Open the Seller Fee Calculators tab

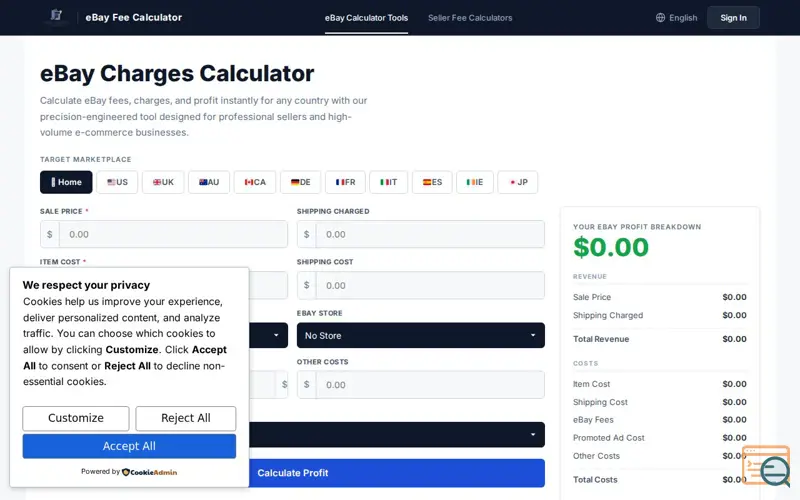[x=470, y=18]
